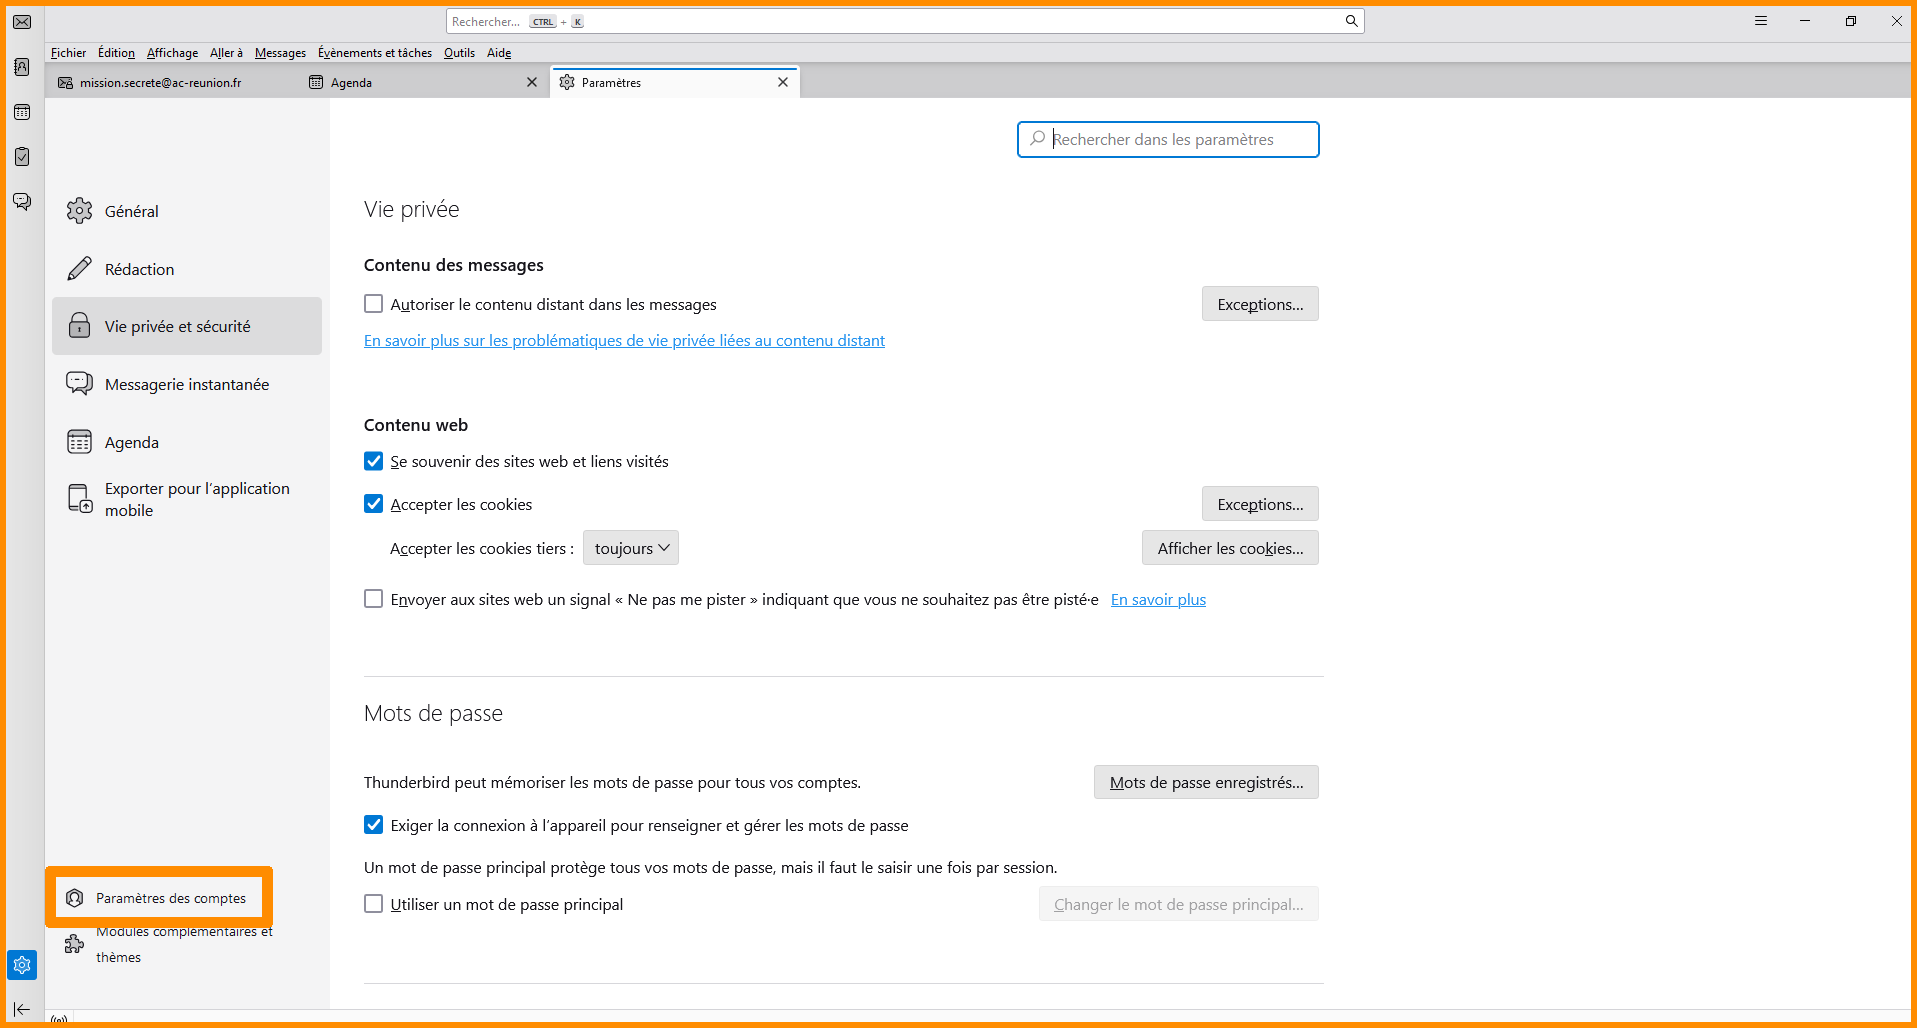Image resolution: width=1917 pixels, height=1028 pixels.
Task: Open the Thunderbird hamburger app menu
Action: point(1761,21)
